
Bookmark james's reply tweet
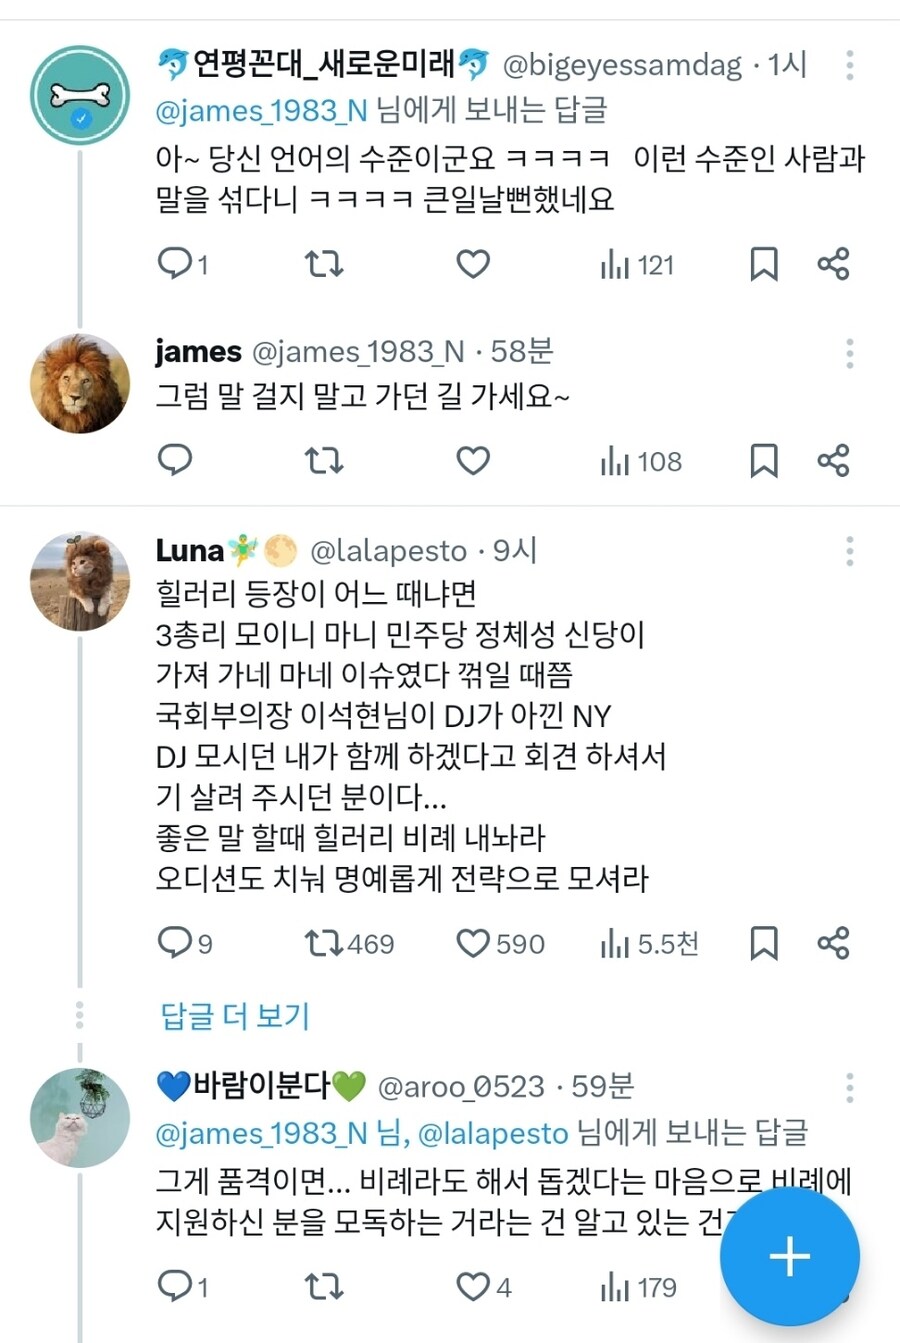click(765, 461)
